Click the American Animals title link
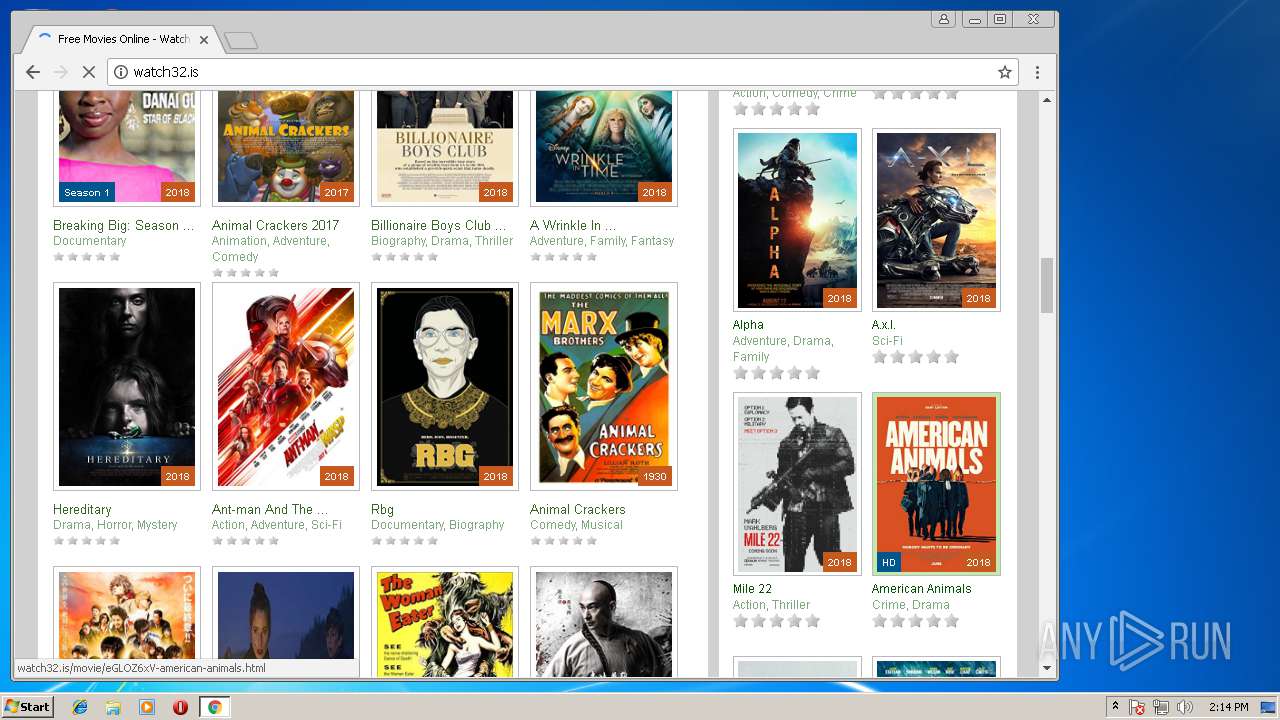This screenshot has width=1280, height=720. tap(921, 589)
